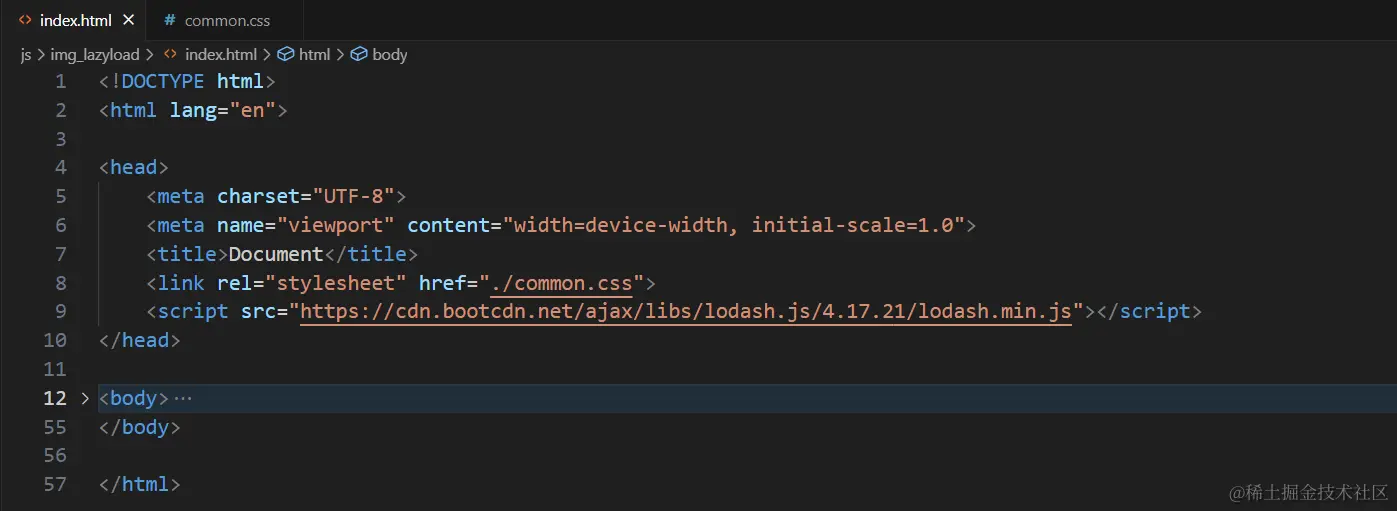This screenshot has height=511, width=1397.
Task: Click line number 9 in the gutter
Action: click(61, 311)
